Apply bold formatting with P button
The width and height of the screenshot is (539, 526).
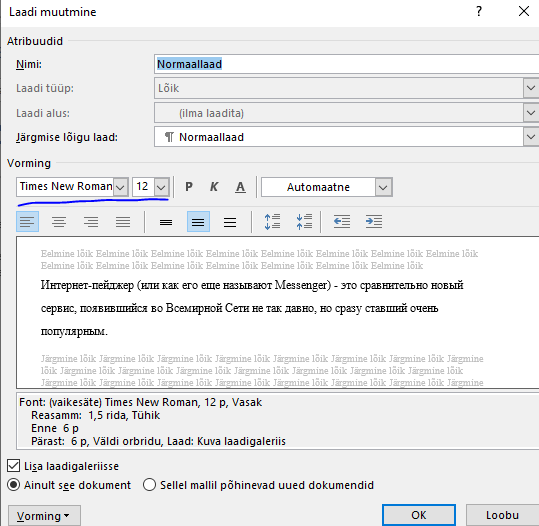189,187
